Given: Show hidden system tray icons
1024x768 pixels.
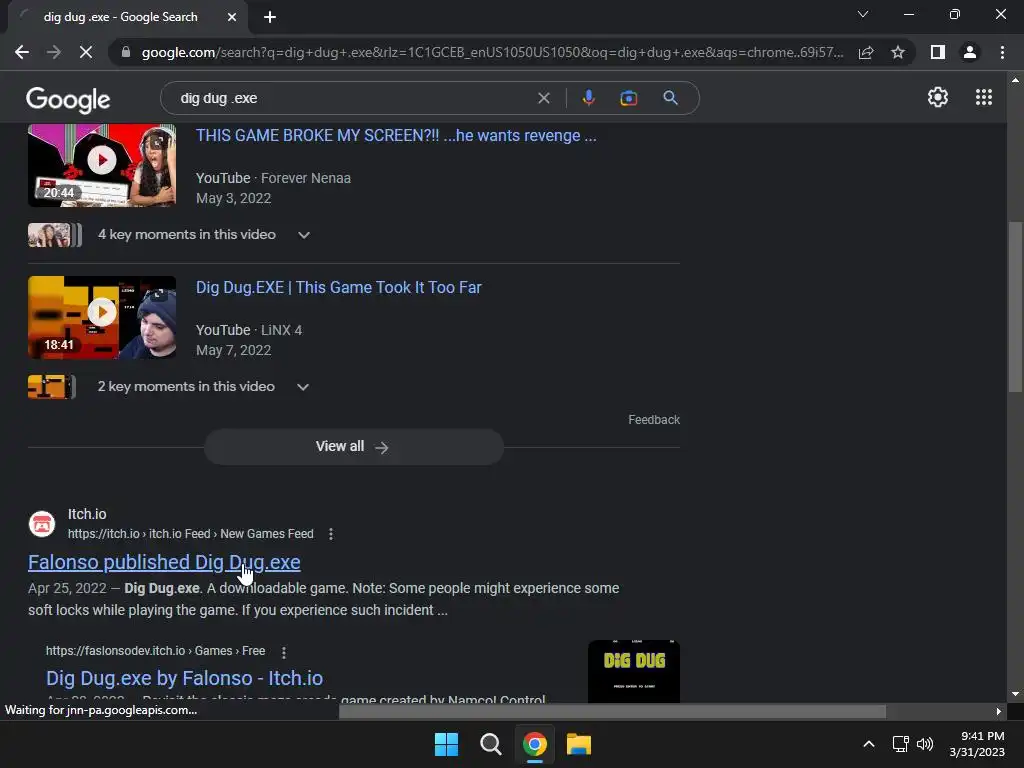Looking at the screenshot, I should point(869,744).
